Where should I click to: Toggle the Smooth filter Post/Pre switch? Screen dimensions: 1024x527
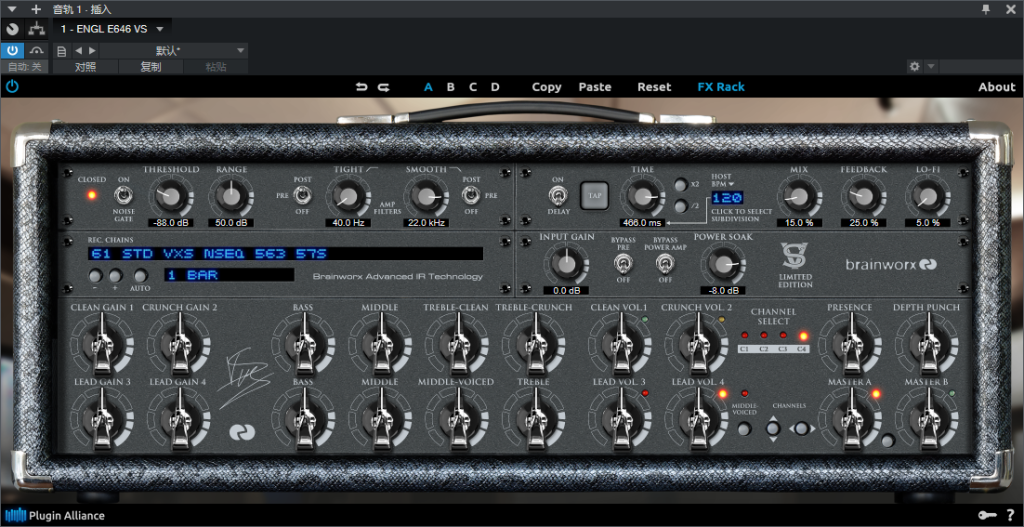pyautogui.click(x=470, y=195)
